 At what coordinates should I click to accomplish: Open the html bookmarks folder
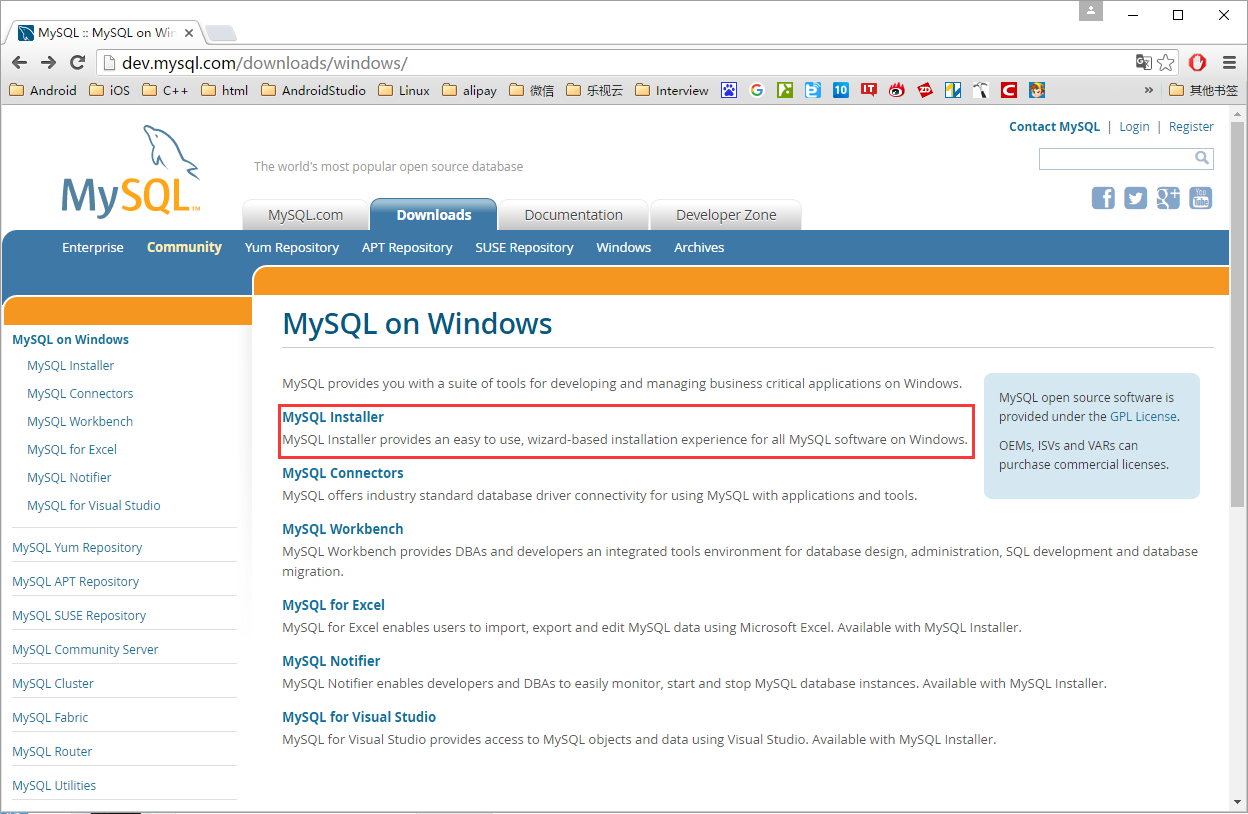coord(225,90)
